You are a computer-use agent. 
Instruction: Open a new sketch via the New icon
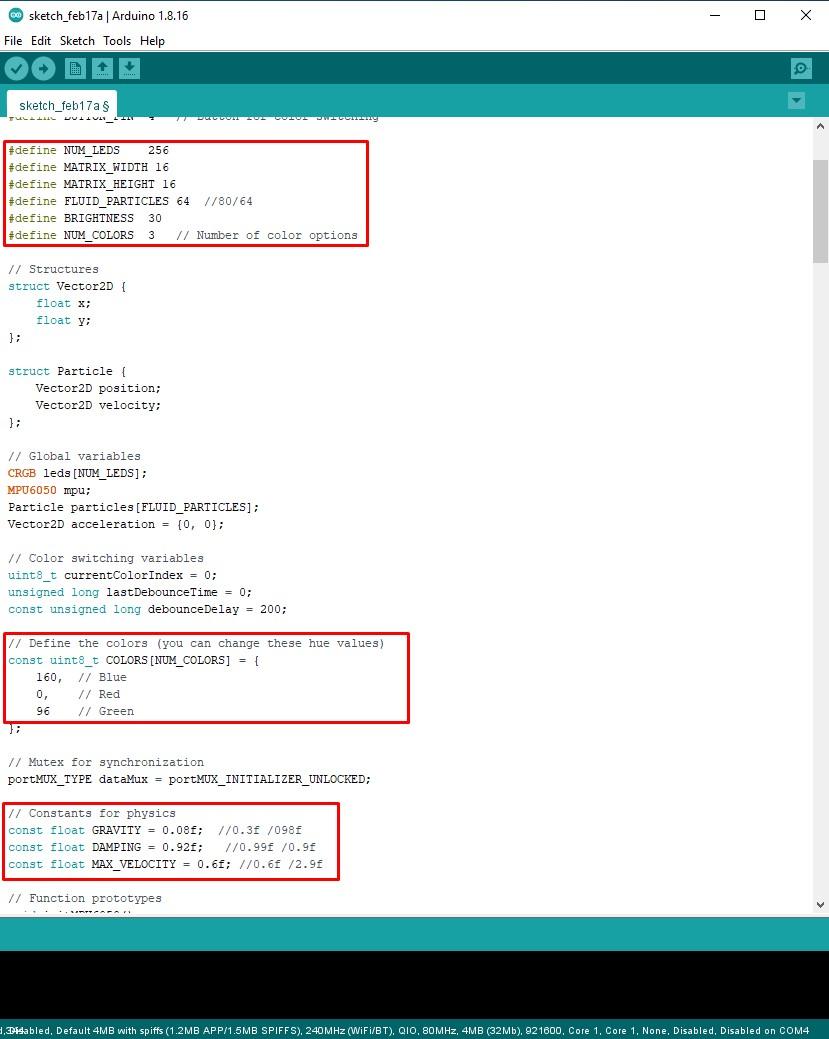click(74, 67)
